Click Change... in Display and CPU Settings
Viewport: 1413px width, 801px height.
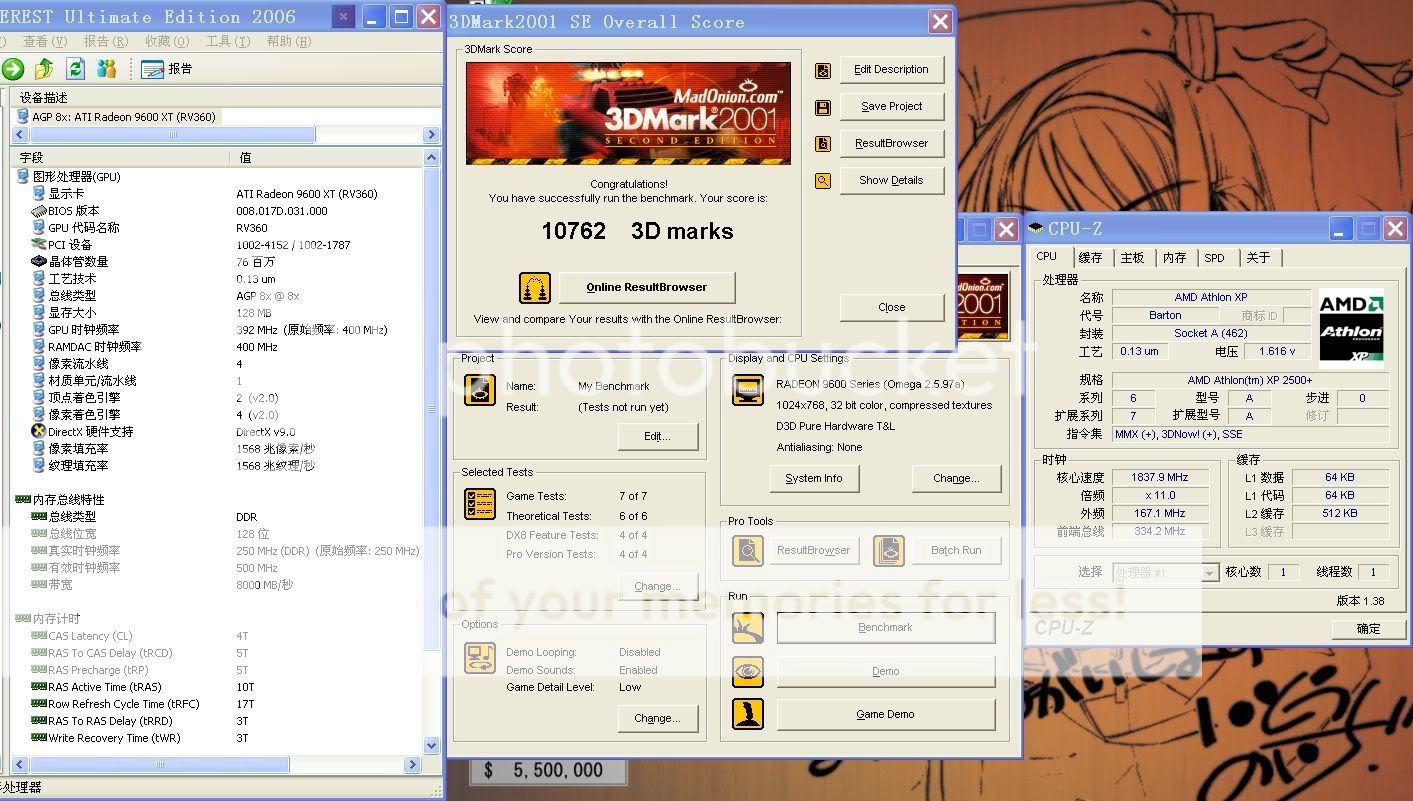click(956, 479)
